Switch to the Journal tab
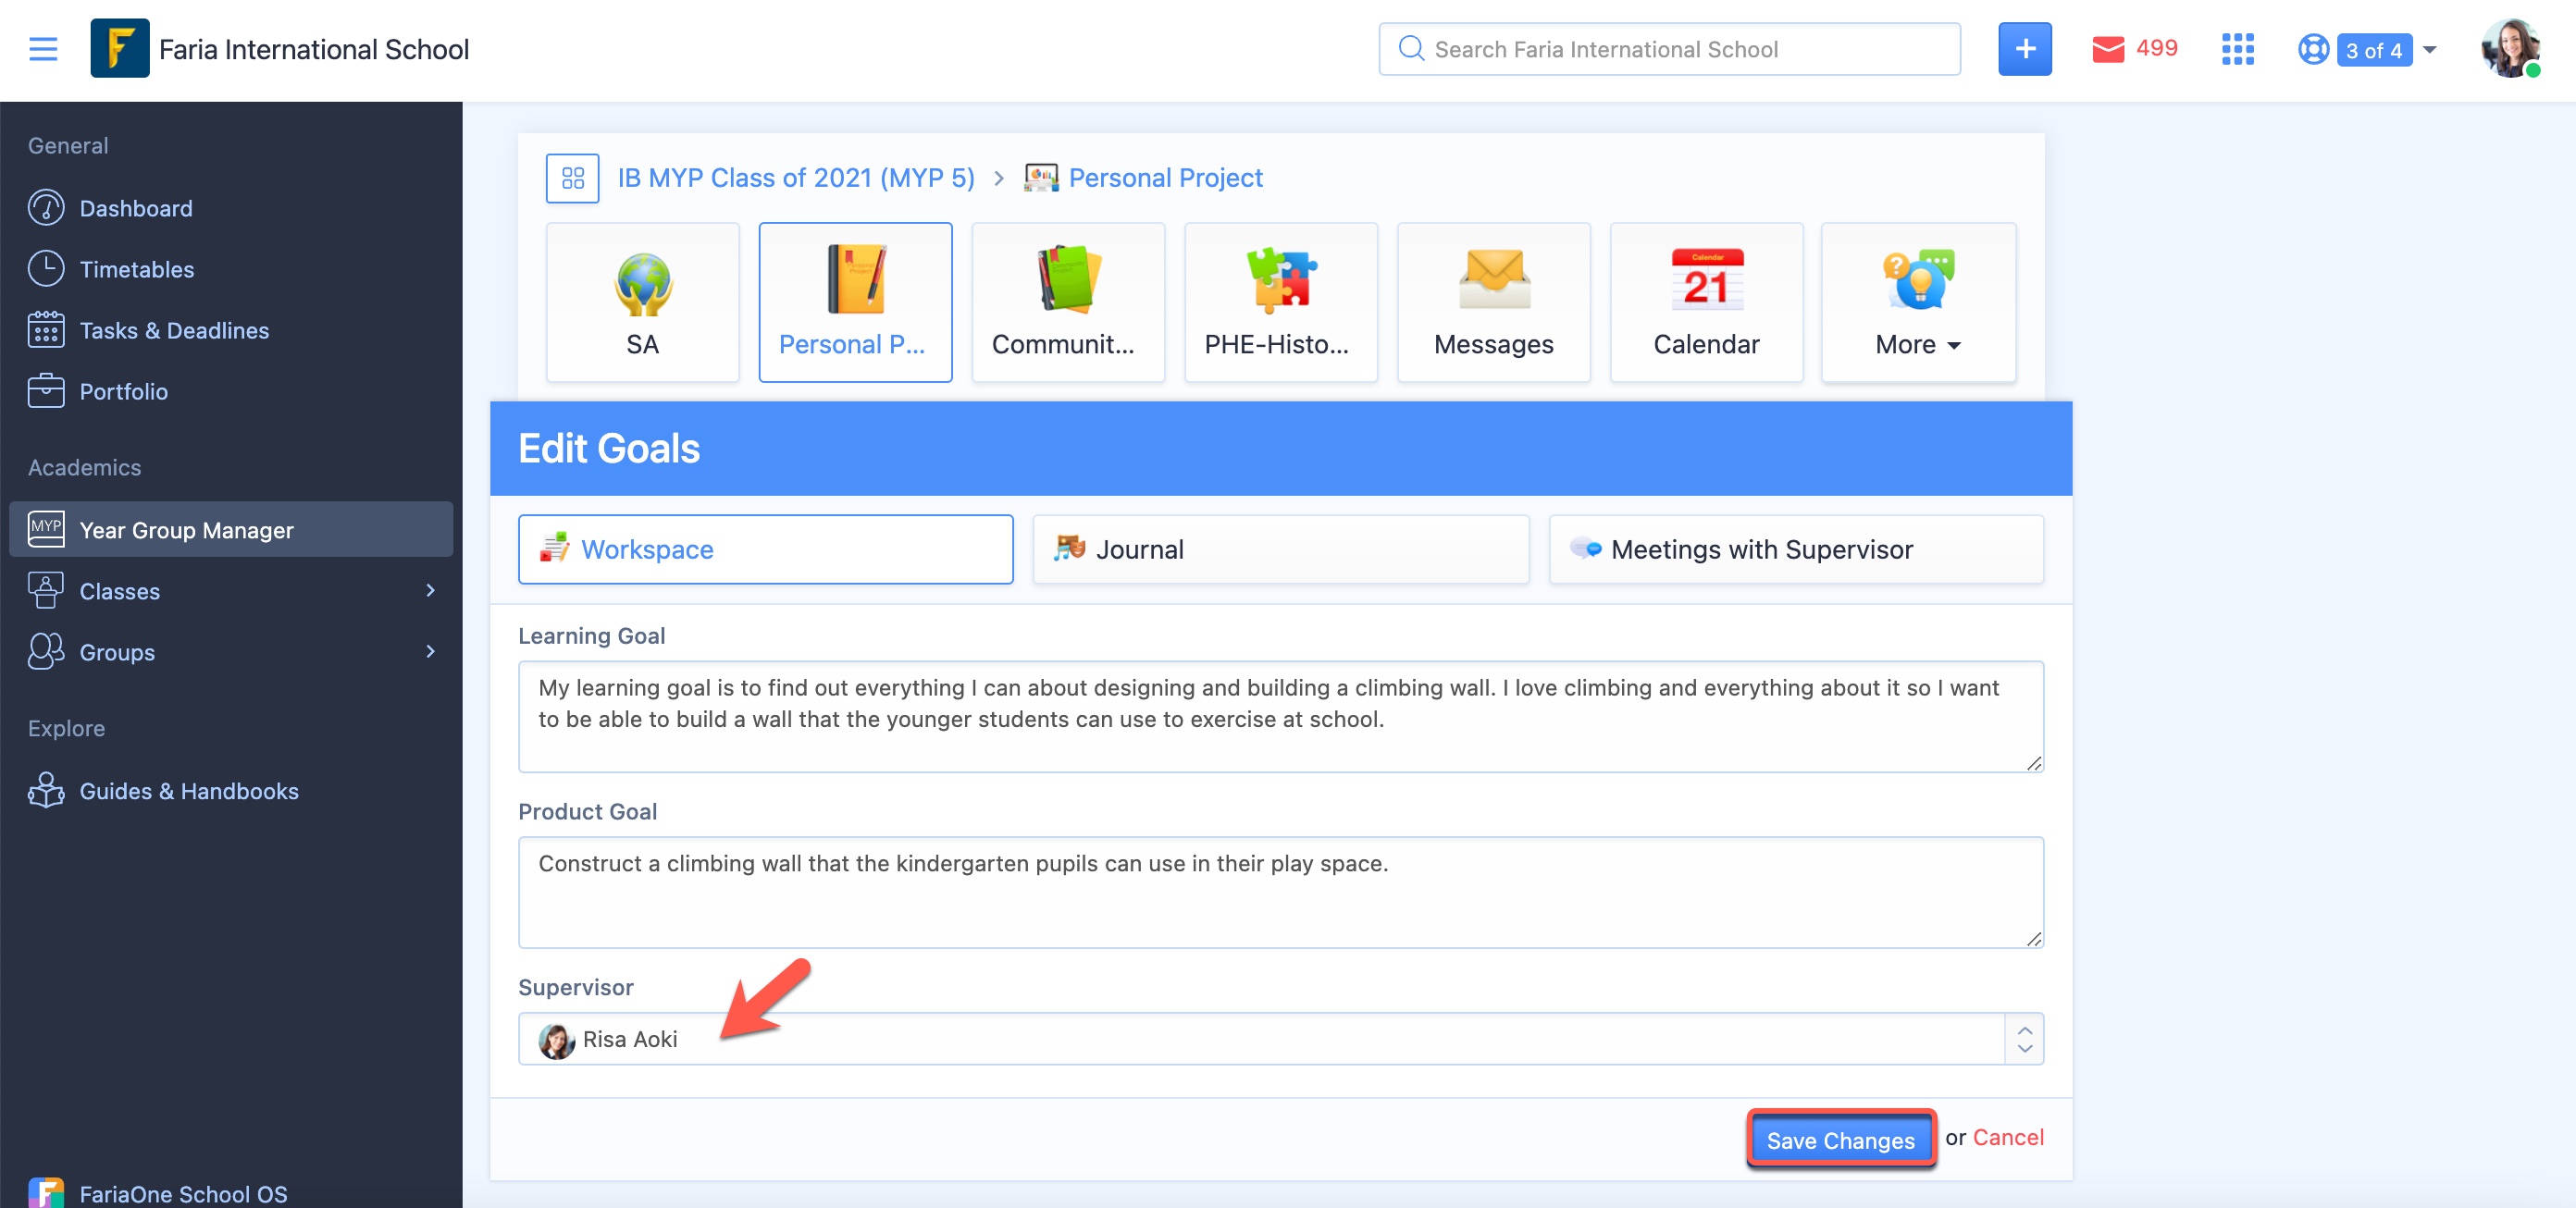The height and width of the screenshot is (1208, 2576). pyautogui.click(x=1280, y=549)
